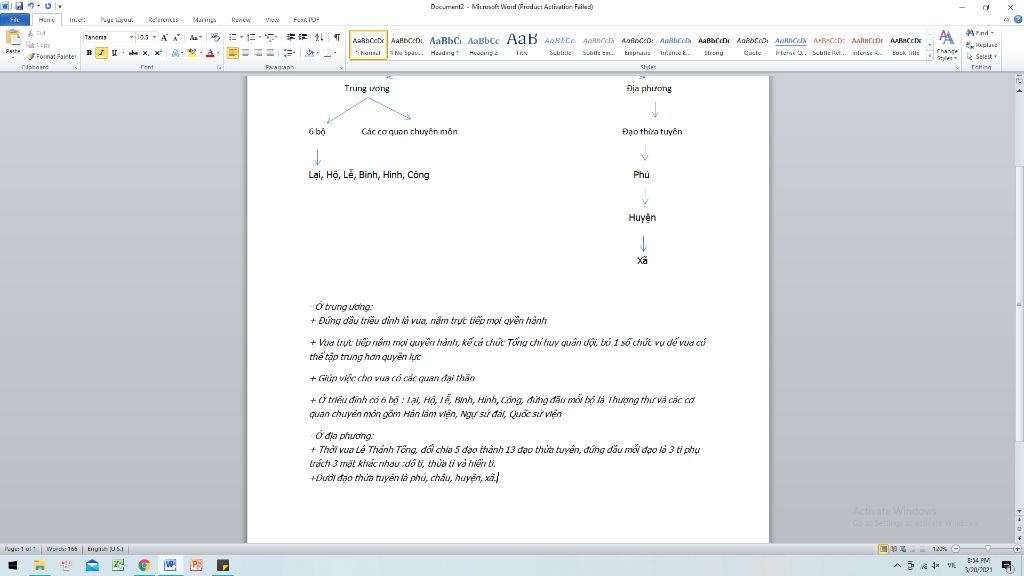Apply strikethrough formatting

click(133, 53)
